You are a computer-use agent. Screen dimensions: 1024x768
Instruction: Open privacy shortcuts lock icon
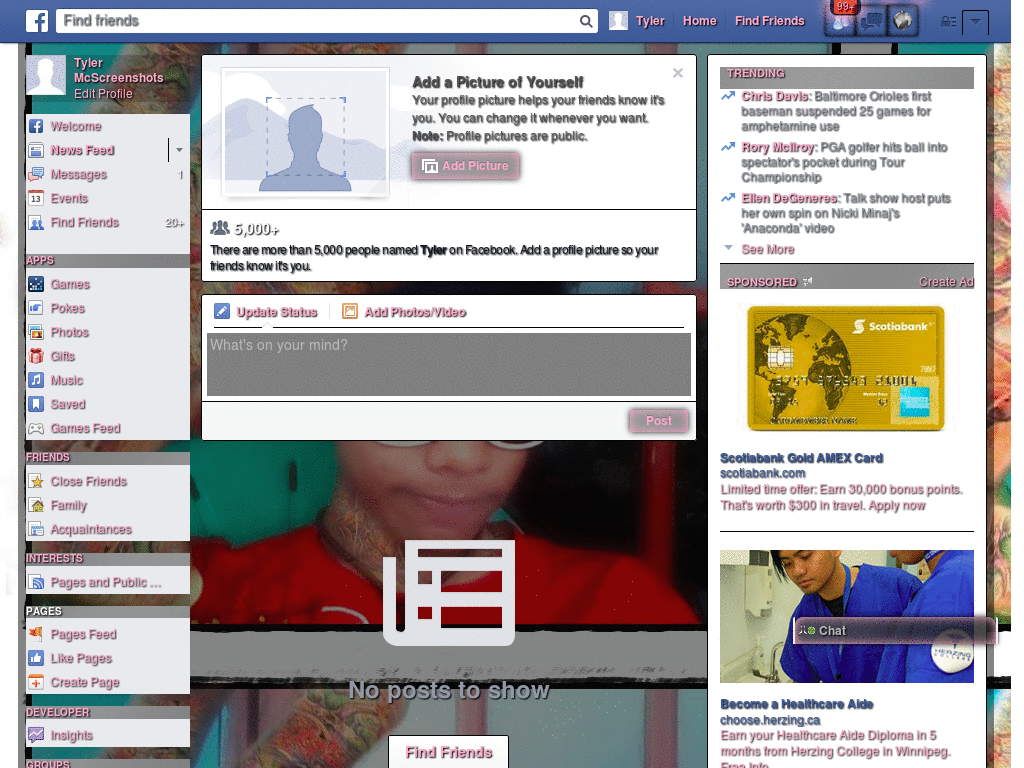click(x=948, y=22)
